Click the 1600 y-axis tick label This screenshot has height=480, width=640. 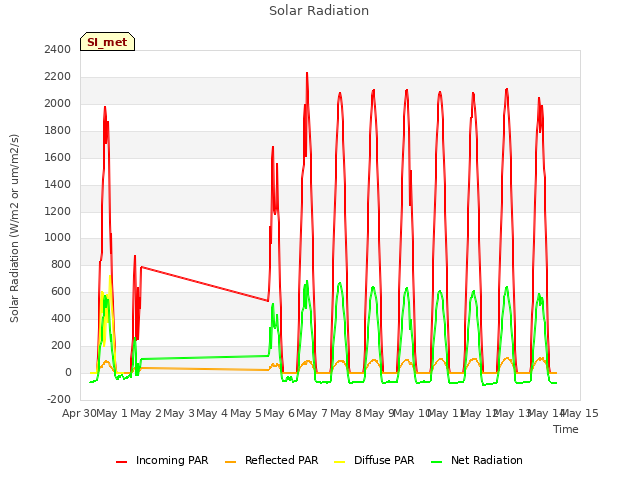[x=58, y=158]
